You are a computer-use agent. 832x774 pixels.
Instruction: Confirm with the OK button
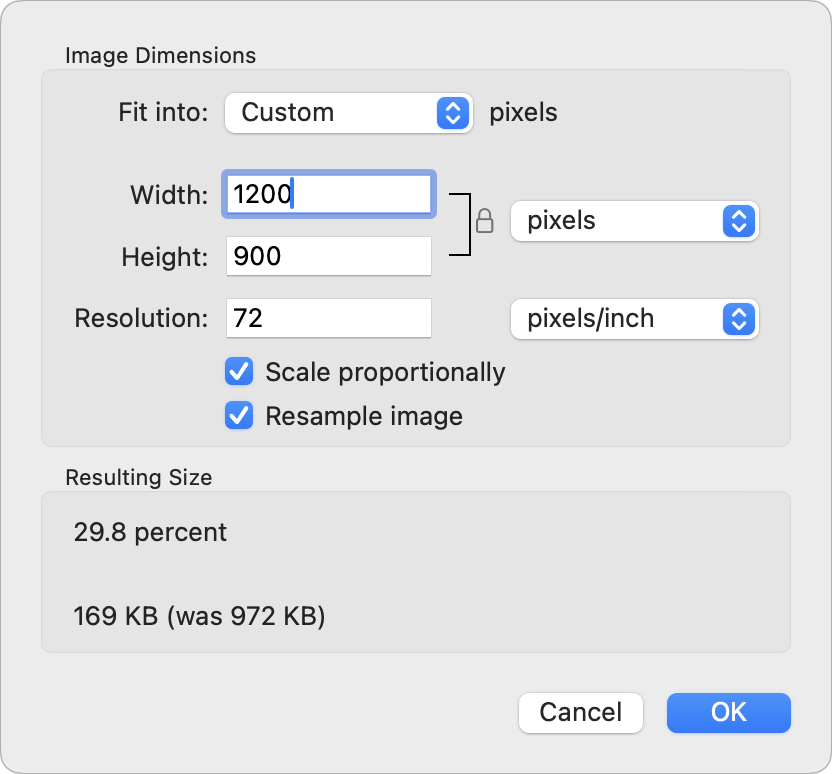click(x=728, y=712)
